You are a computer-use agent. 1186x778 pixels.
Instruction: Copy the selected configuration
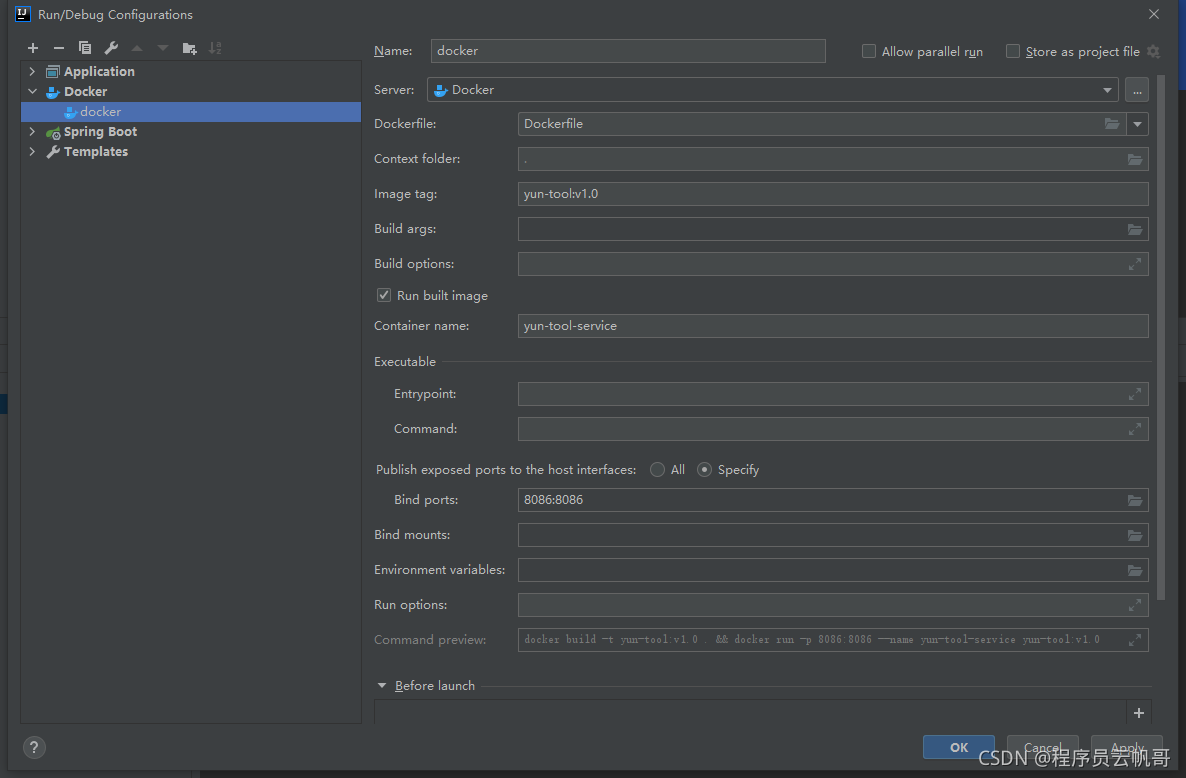point(85,48)
